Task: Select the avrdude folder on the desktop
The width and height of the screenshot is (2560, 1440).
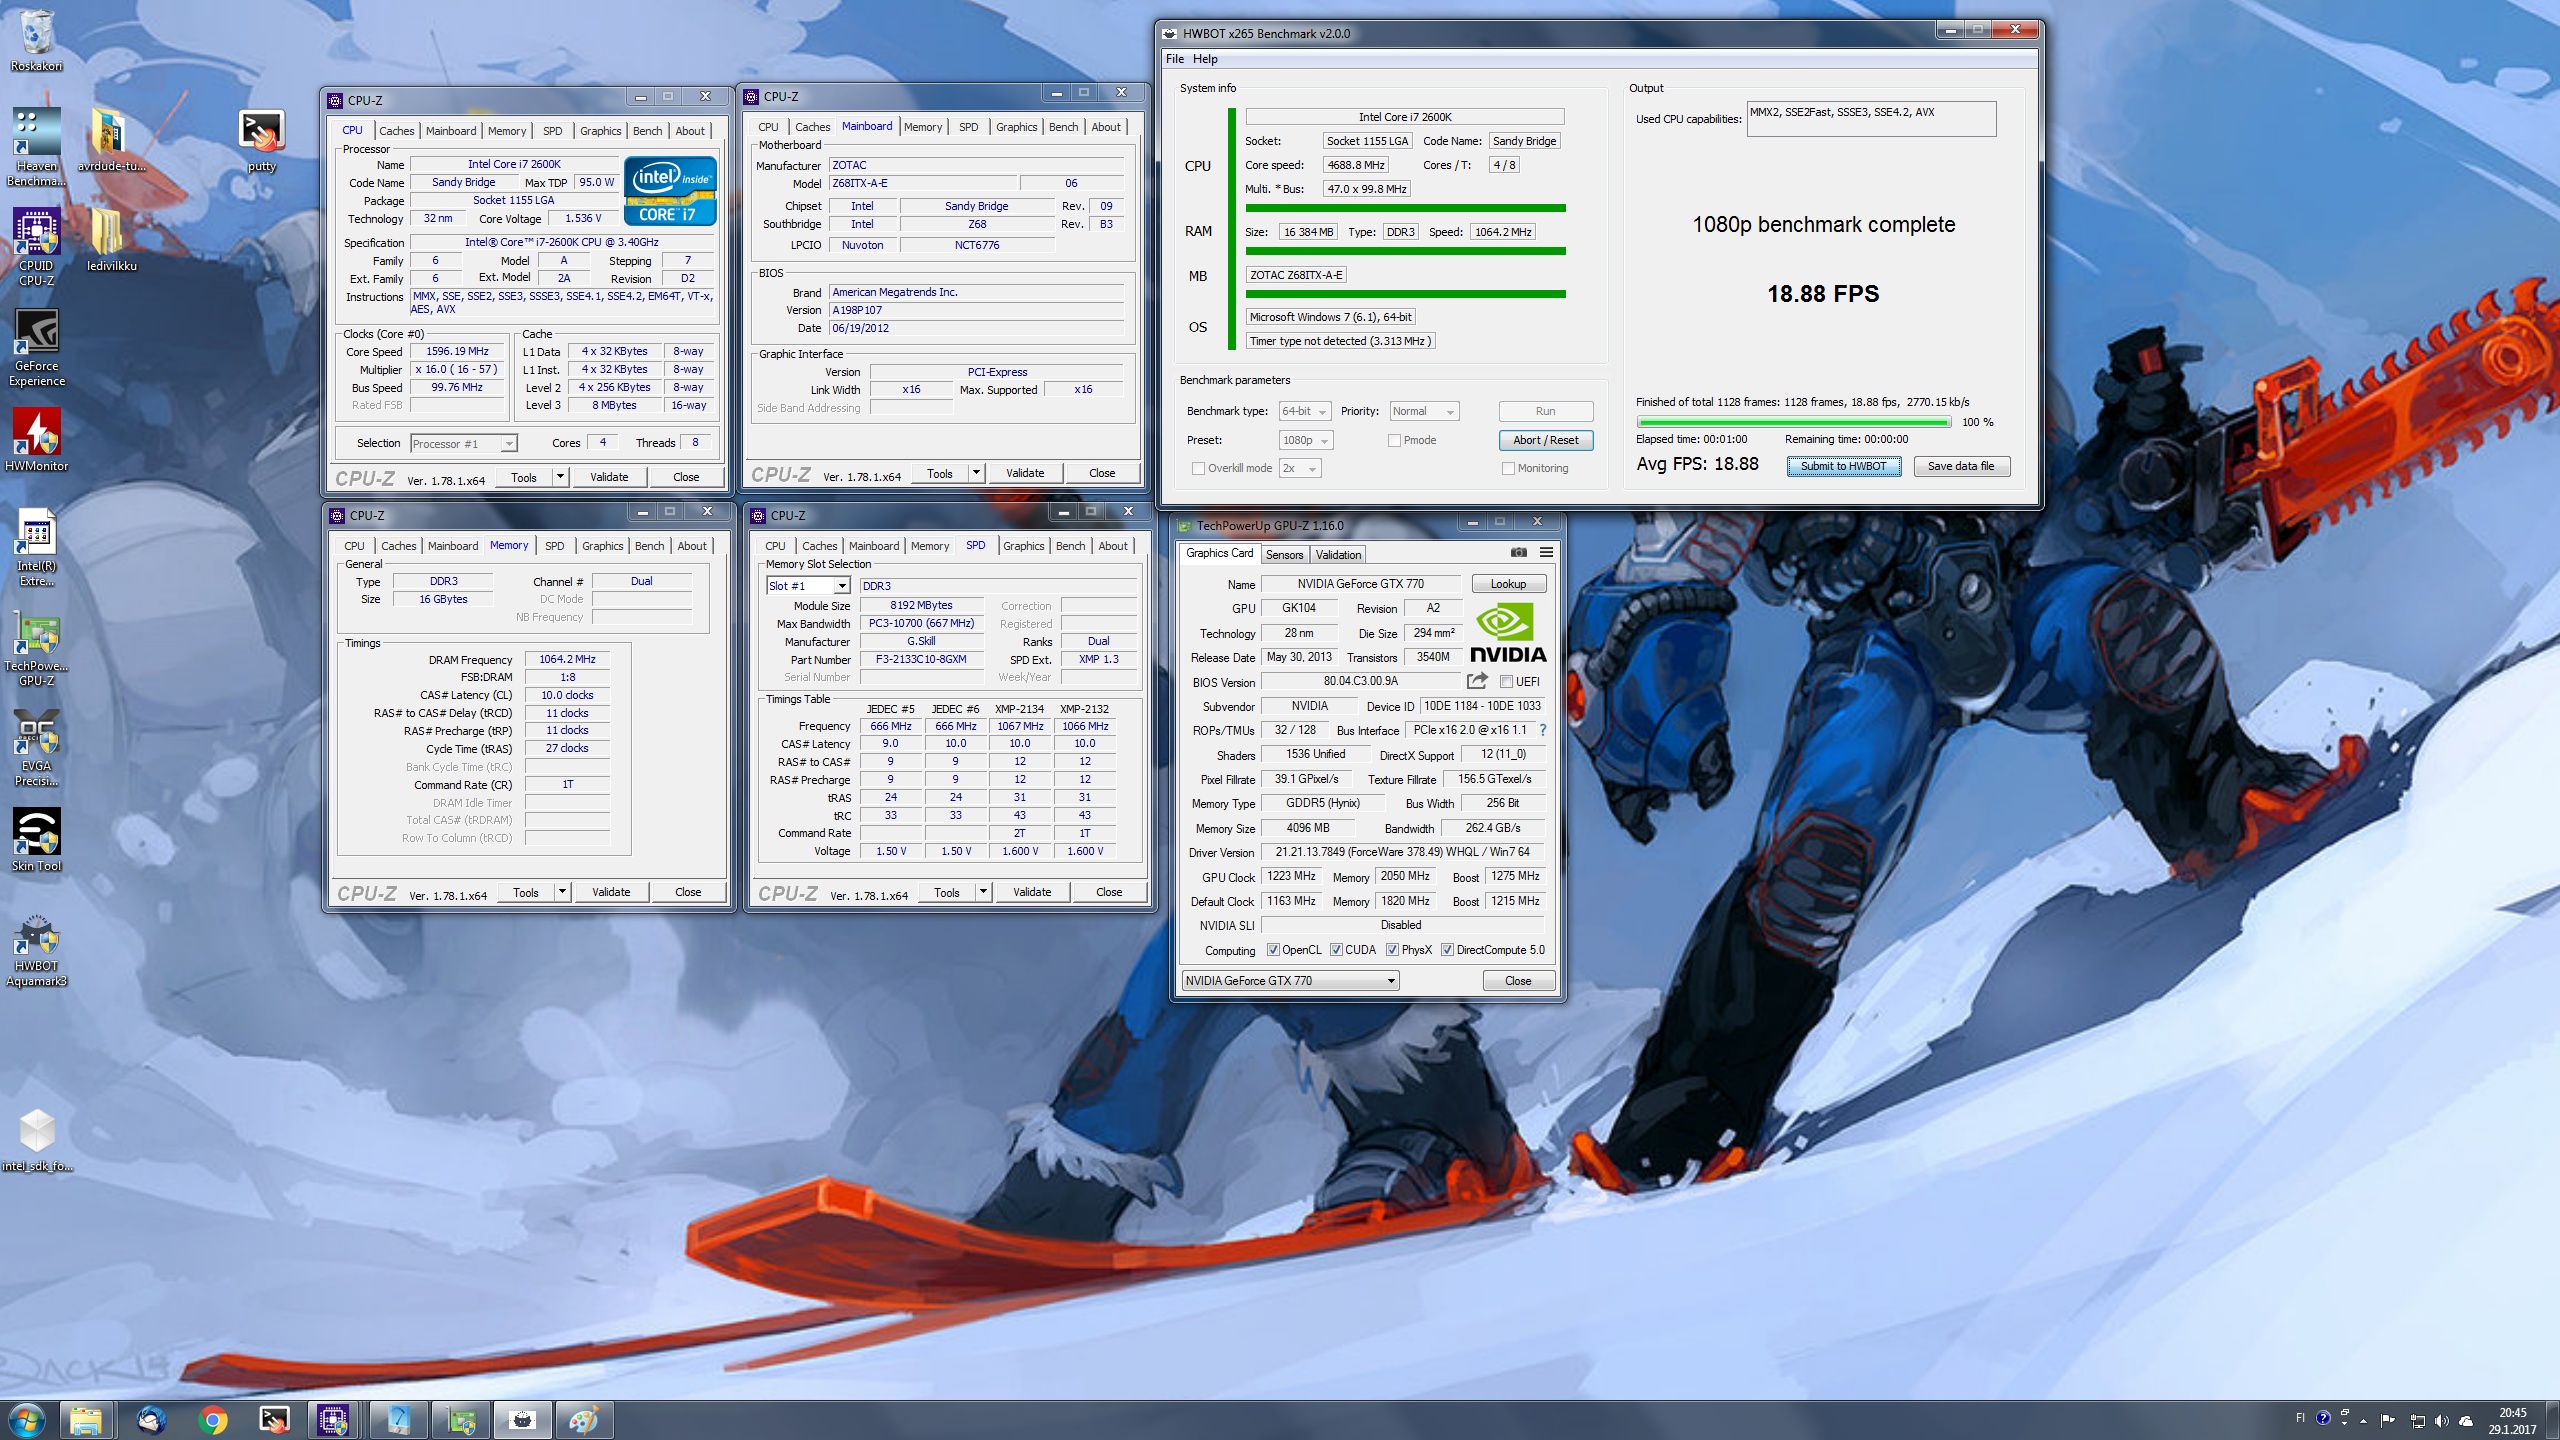Action: 111,140
